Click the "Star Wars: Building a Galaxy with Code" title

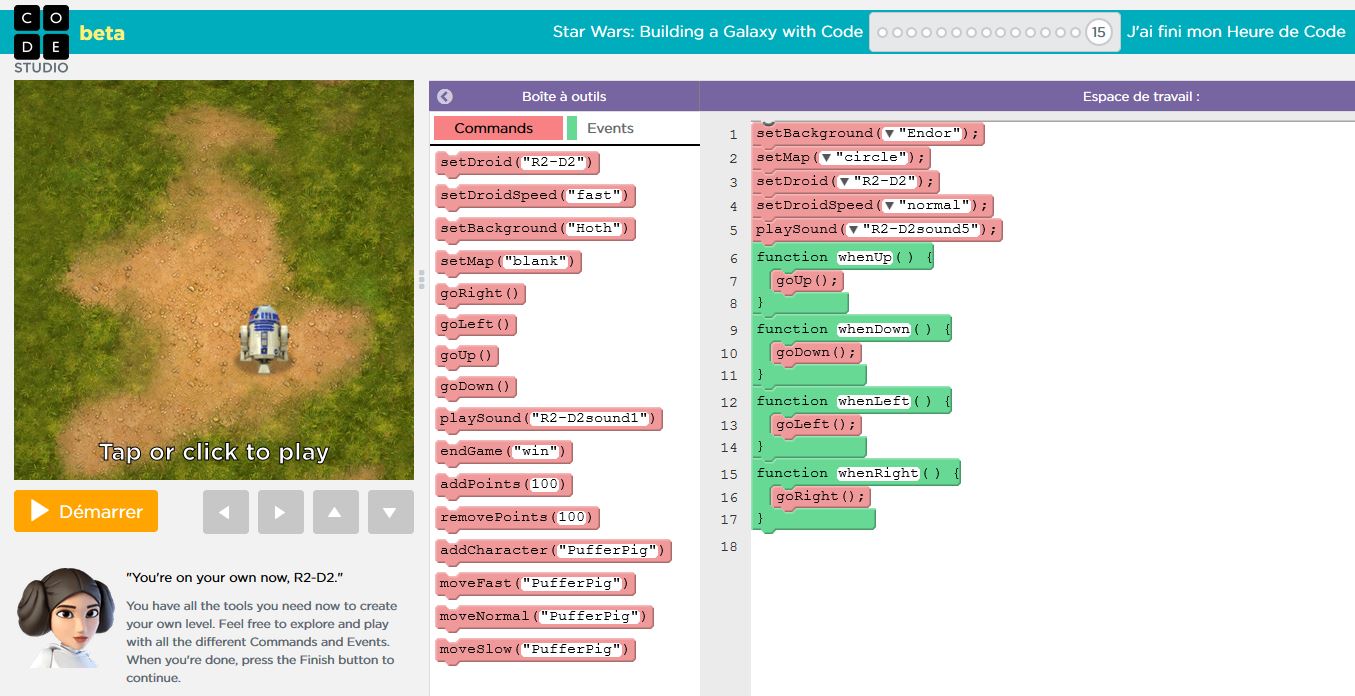(x=708, y=32)
